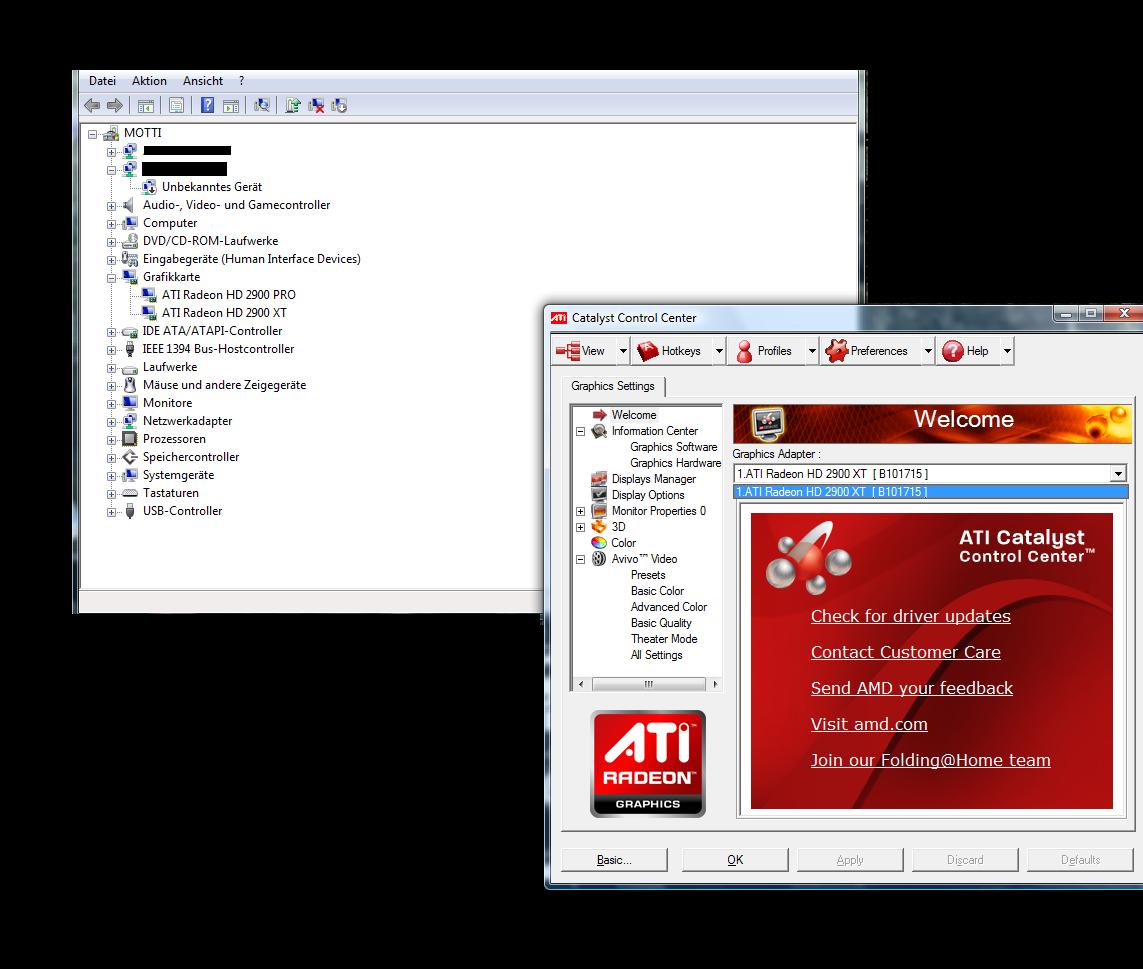Viewport: 1143px width, 969px height.
Task: Select the Graphics Settings tab
Action: (613, 386)
